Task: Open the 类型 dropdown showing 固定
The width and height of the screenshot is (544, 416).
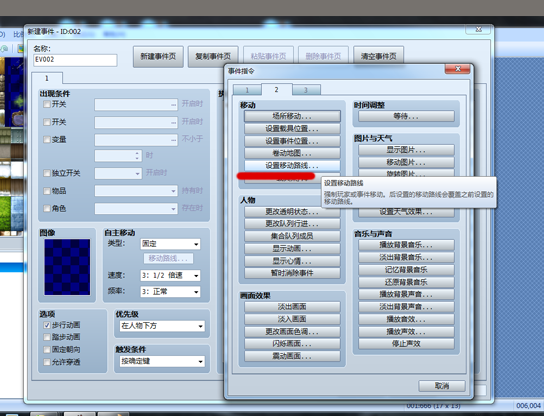Action: 170,244
